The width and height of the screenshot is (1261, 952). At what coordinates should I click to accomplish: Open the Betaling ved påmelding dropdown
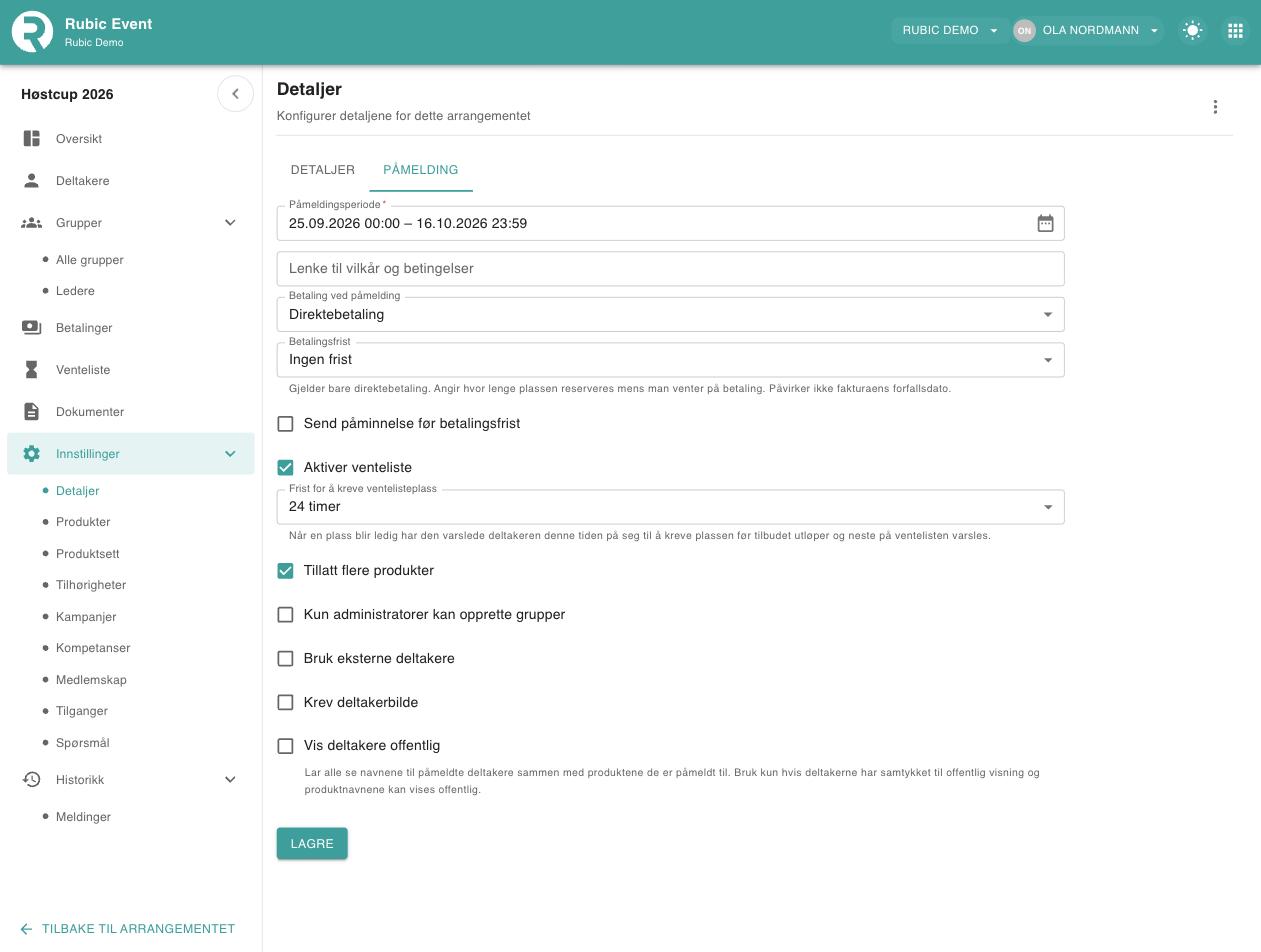click(670, 314)
